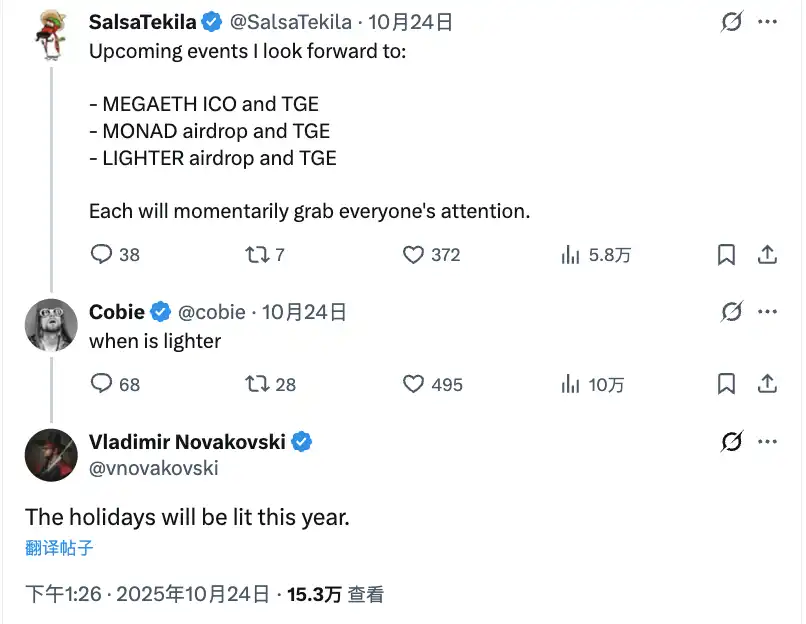
Task: Reply to Cobie's 'when is lighter' tweet
Action: coord(102,384)
